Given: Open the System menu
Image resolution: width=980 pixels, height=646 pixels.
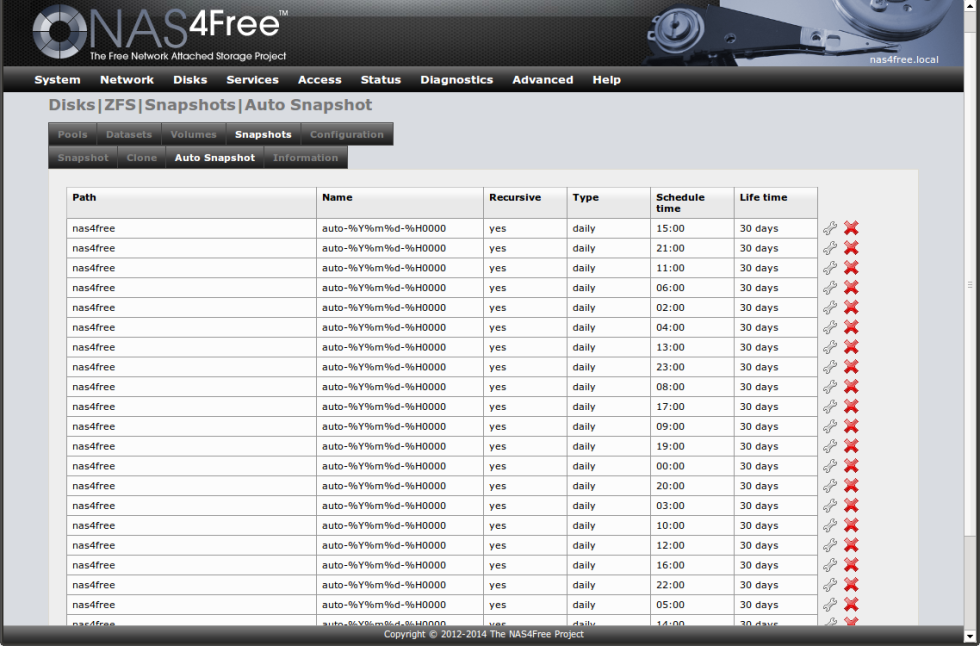Looking at the screenshot, I should 57,80.
